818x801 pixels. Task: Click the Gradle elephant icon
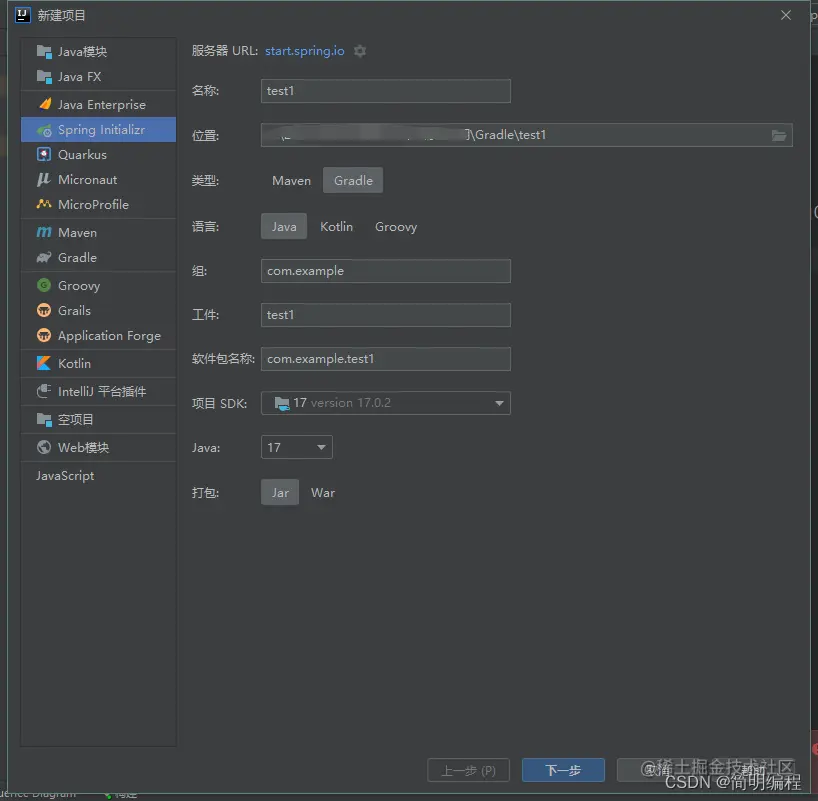click(x=44, y=257)
